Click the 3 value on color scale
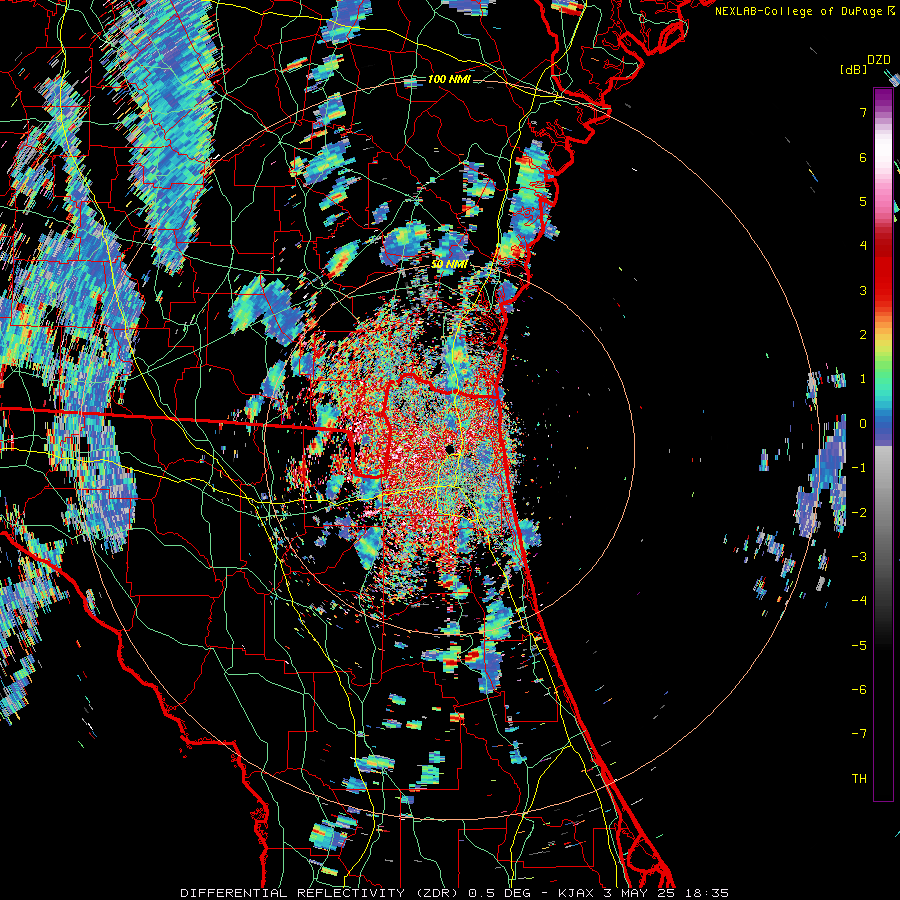This screenshot has height=900, width=900. coord(863,290)
